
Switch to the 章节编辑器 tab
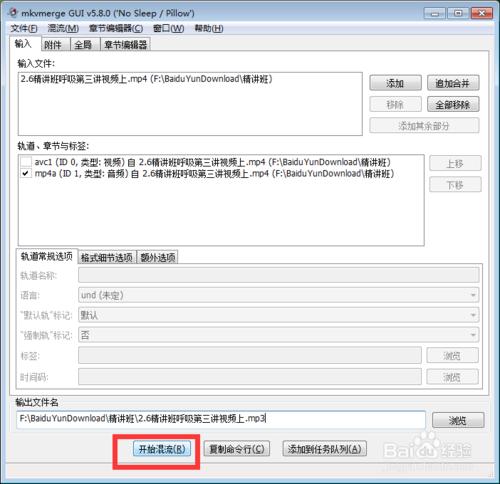point(126,45)
